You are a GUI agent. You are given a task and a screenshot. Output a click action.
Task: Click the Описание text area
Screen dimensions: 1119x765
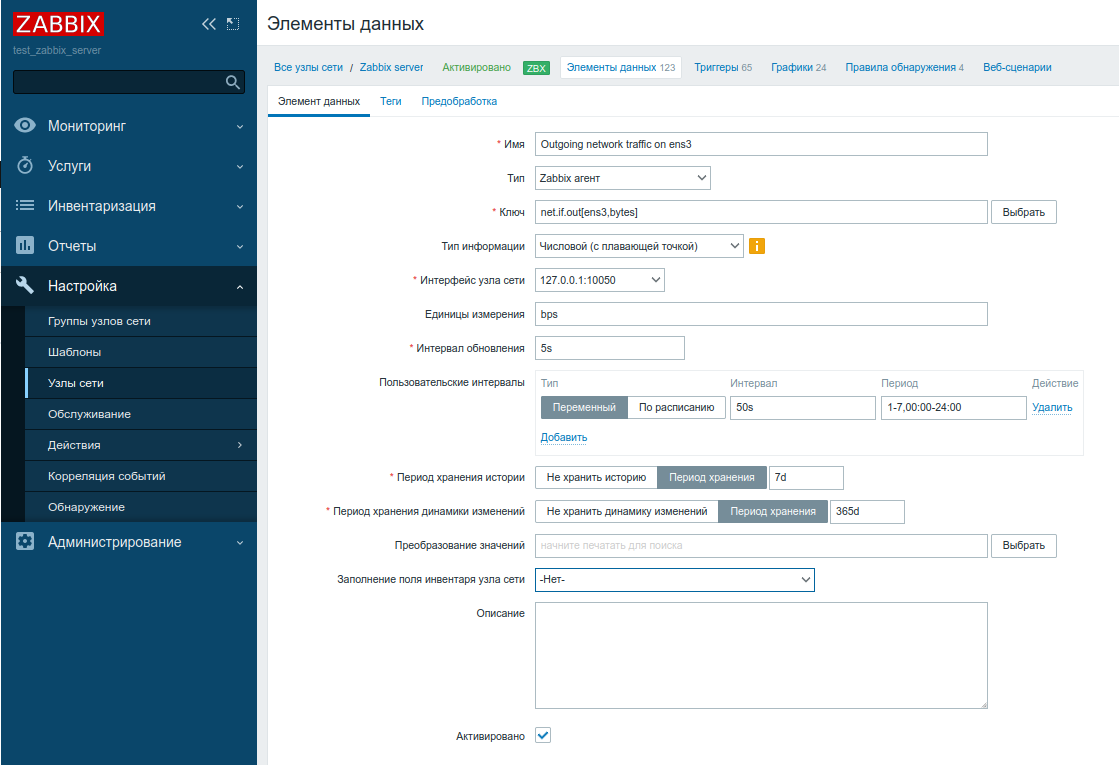click(x=761, y=655)
